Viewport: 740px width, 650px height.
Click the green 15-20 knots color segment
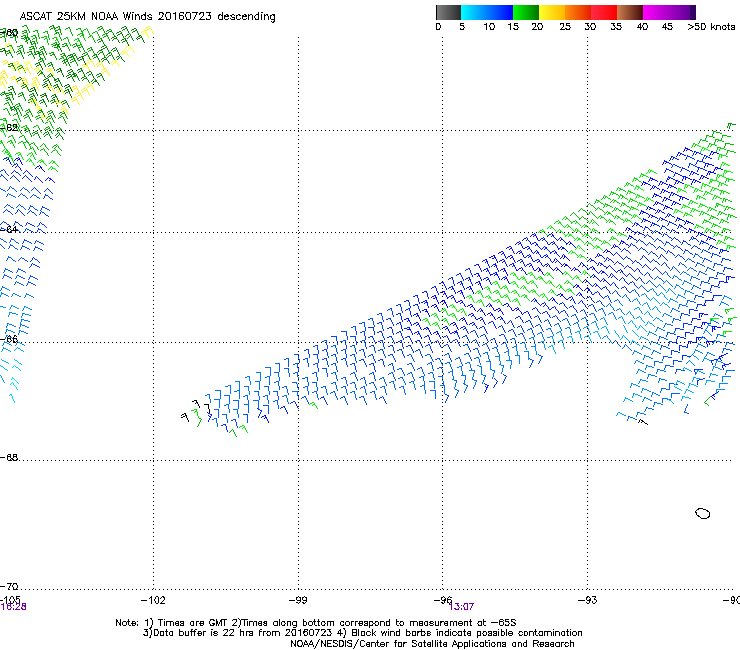coord(526,12)
